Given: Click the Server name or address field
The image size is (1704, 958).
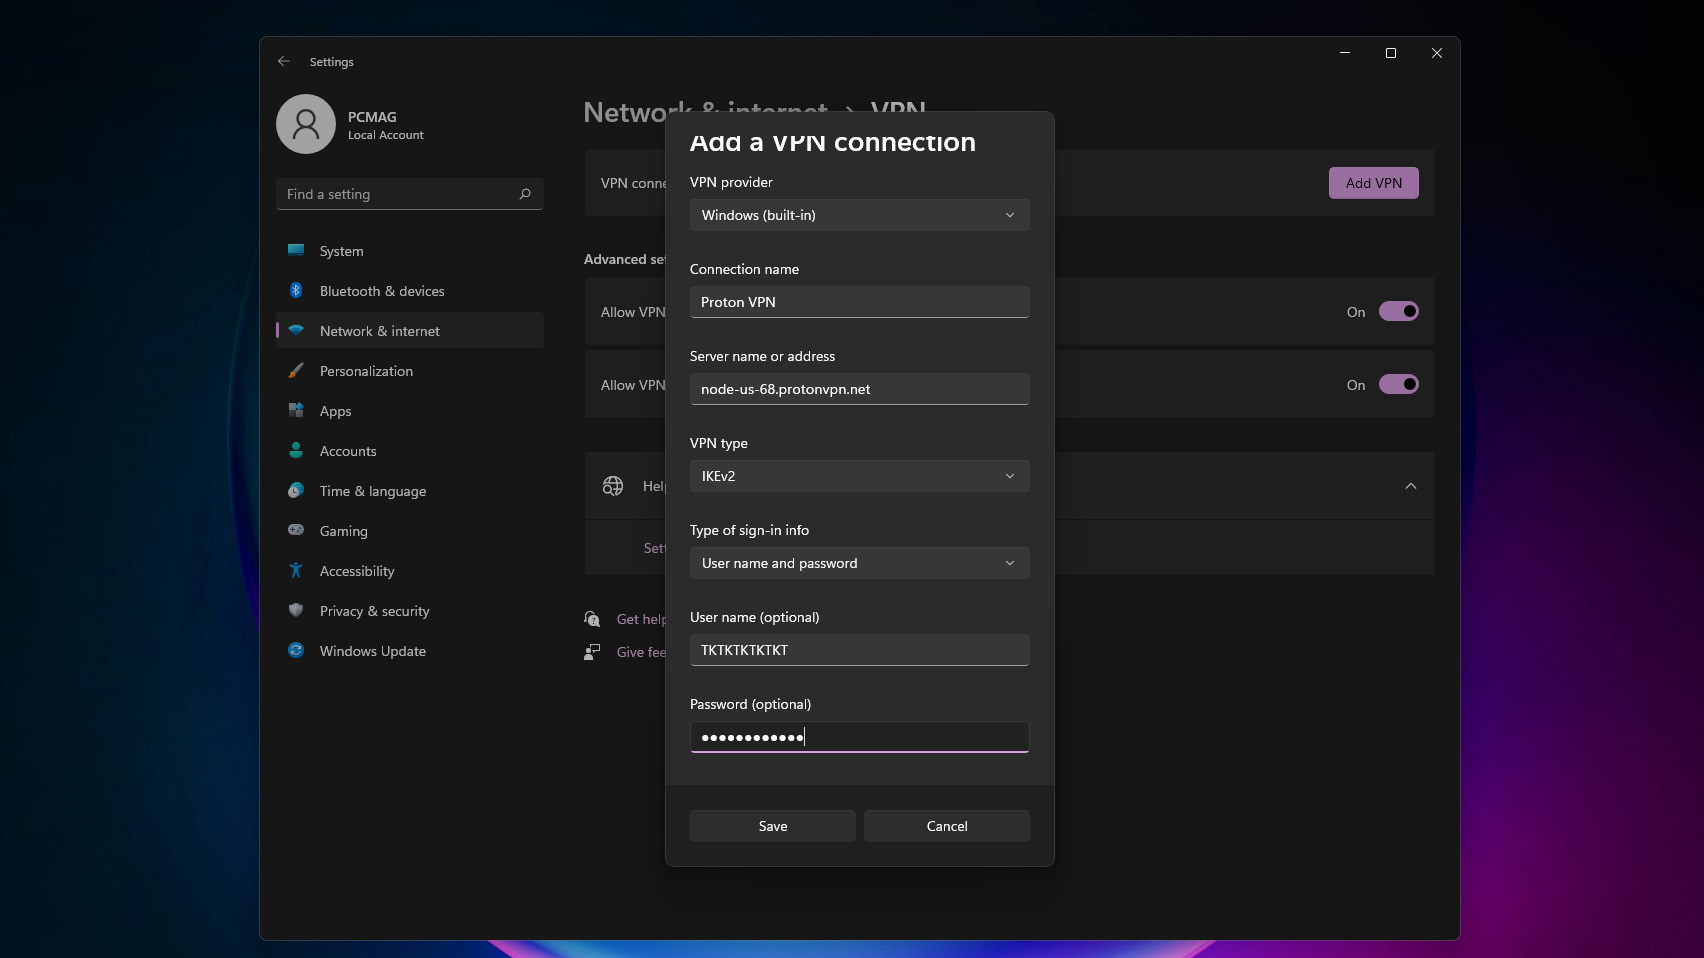Looking at the screenshot, I should (859, 389).
